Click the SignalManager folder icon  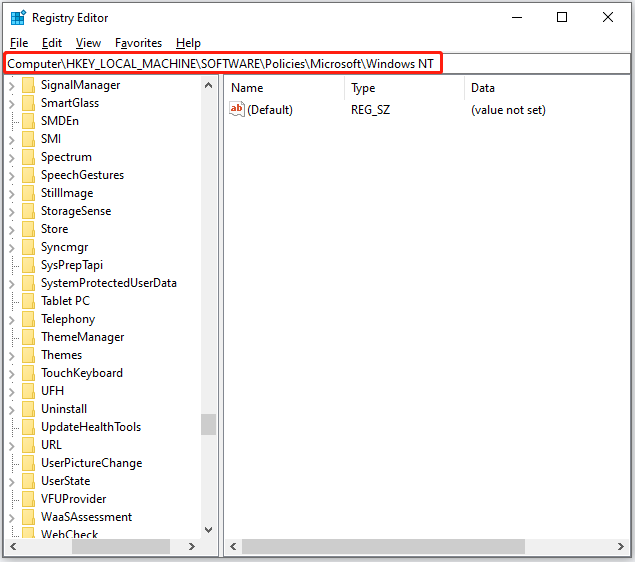click(28, 85)
